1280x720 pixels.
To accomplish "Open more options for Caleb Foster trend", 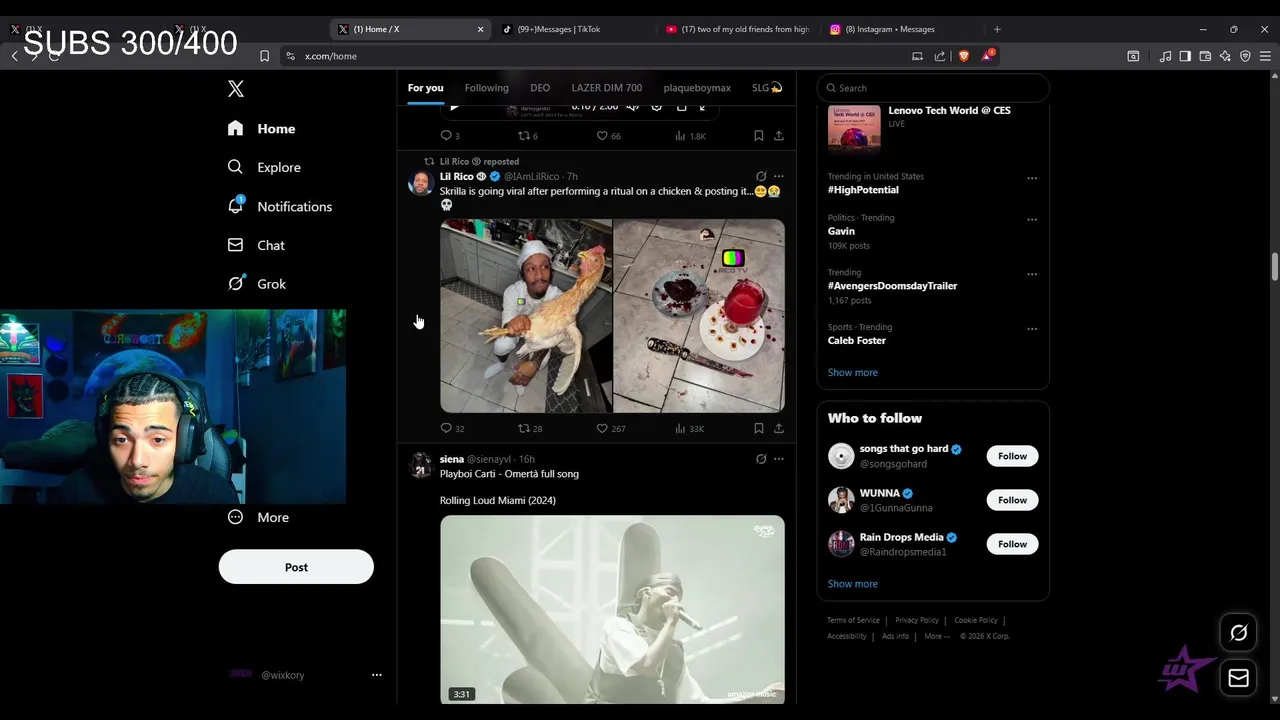I will (1032, 328).
